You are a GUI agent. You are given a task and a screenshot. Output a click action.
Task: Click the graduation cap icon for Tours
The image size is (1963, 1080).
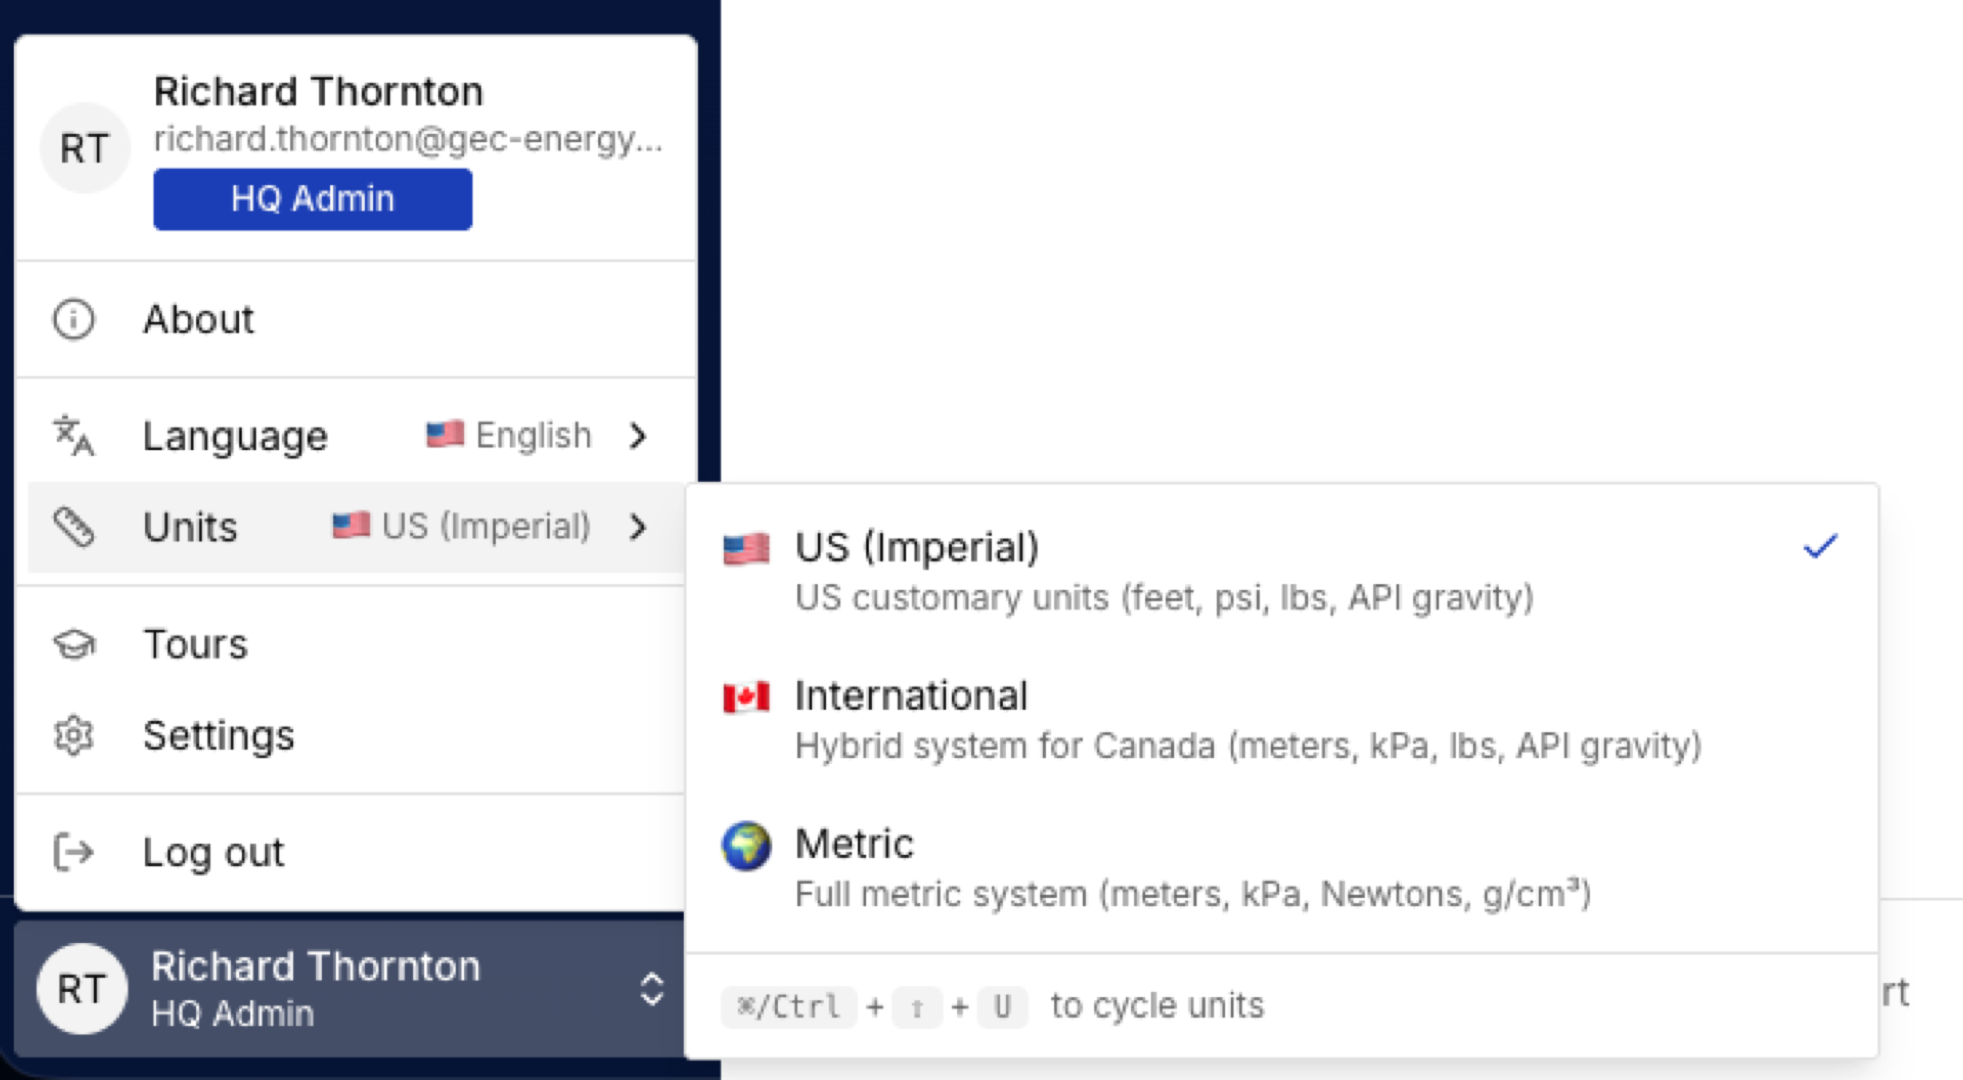[x=72, y=644]
